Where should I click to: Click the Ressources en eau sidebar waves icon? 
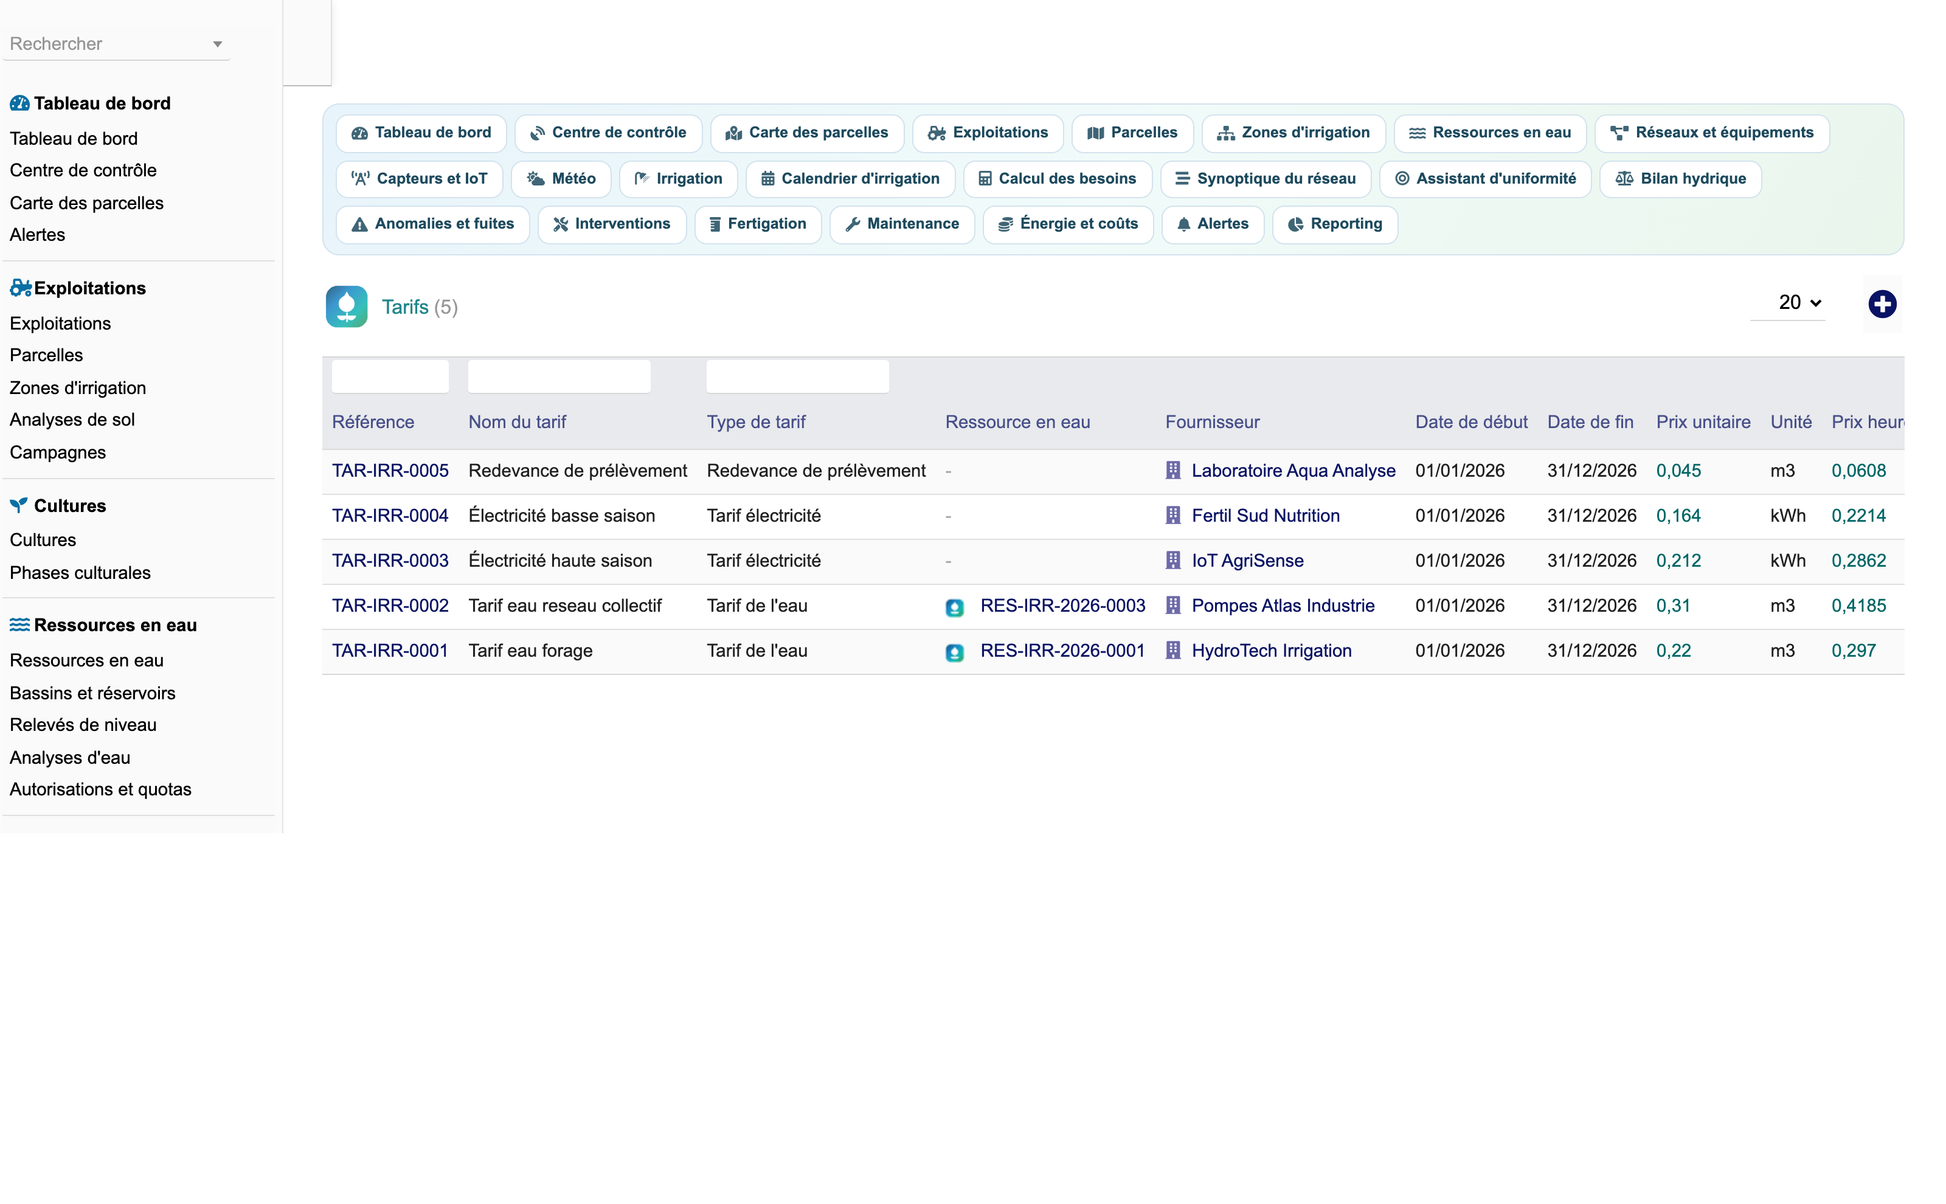(19, 625)
